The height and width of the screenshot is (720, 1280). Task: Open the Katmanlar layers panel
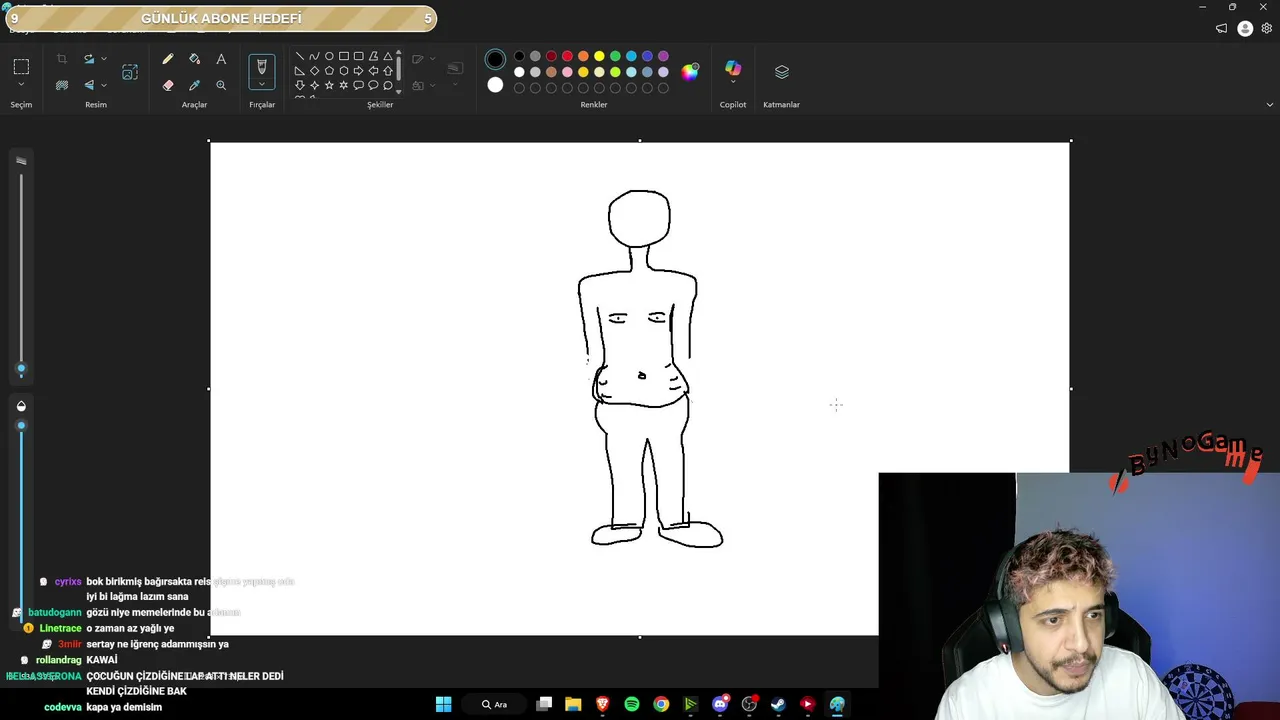[782, 72]
